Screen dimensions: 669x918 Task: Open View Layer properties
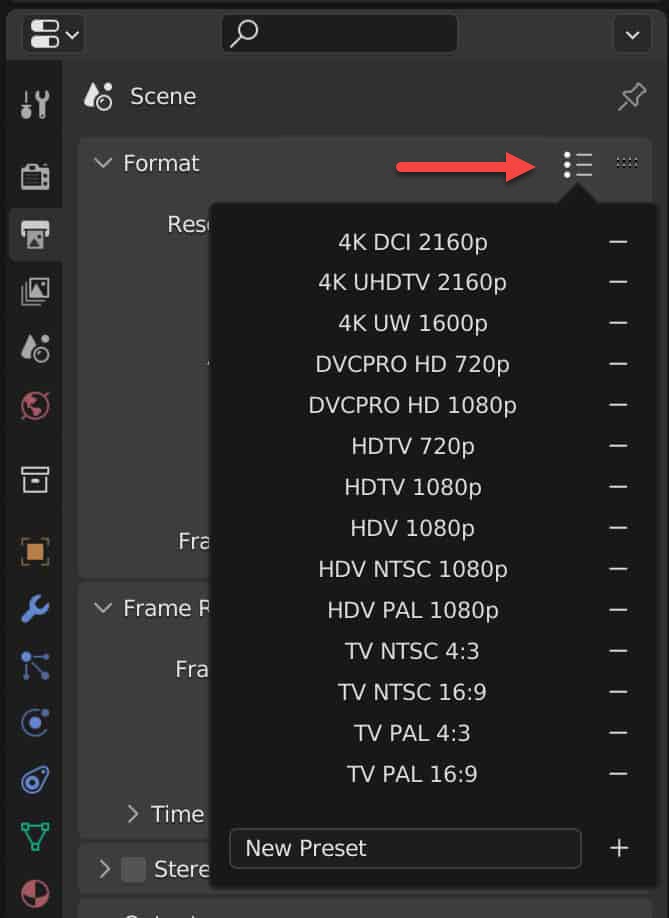click(x=35, y=294)
